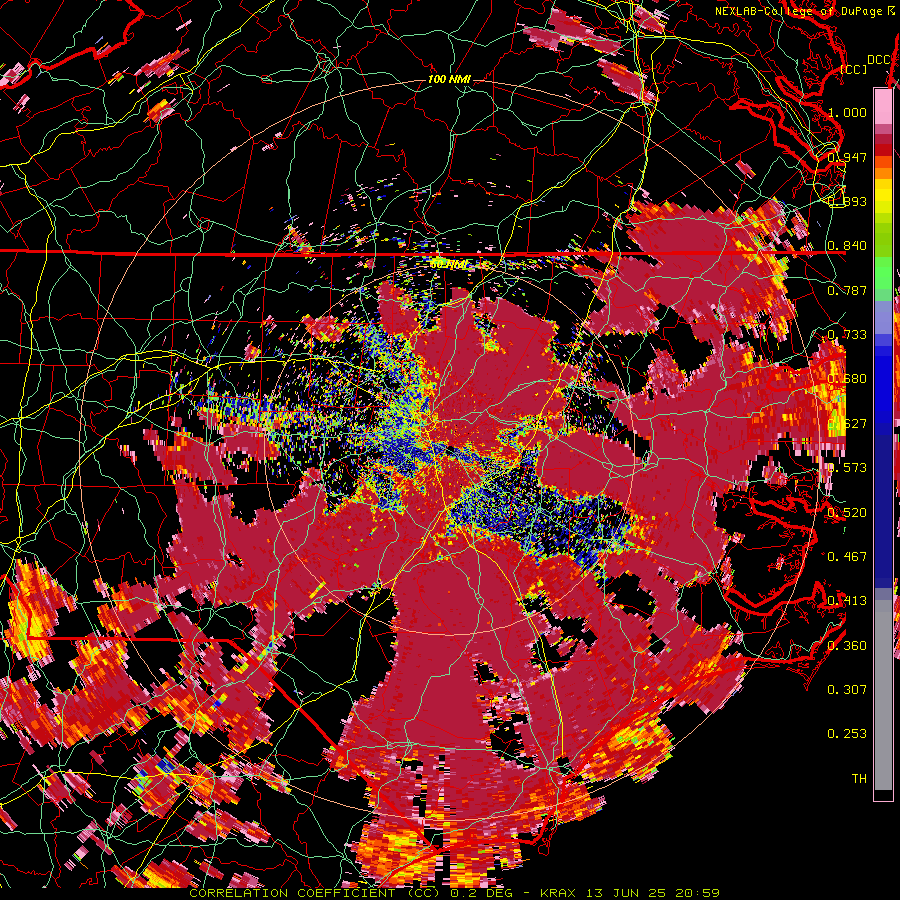
Task: Click the 0.680 scale value
Action: [x=847, y=379]
